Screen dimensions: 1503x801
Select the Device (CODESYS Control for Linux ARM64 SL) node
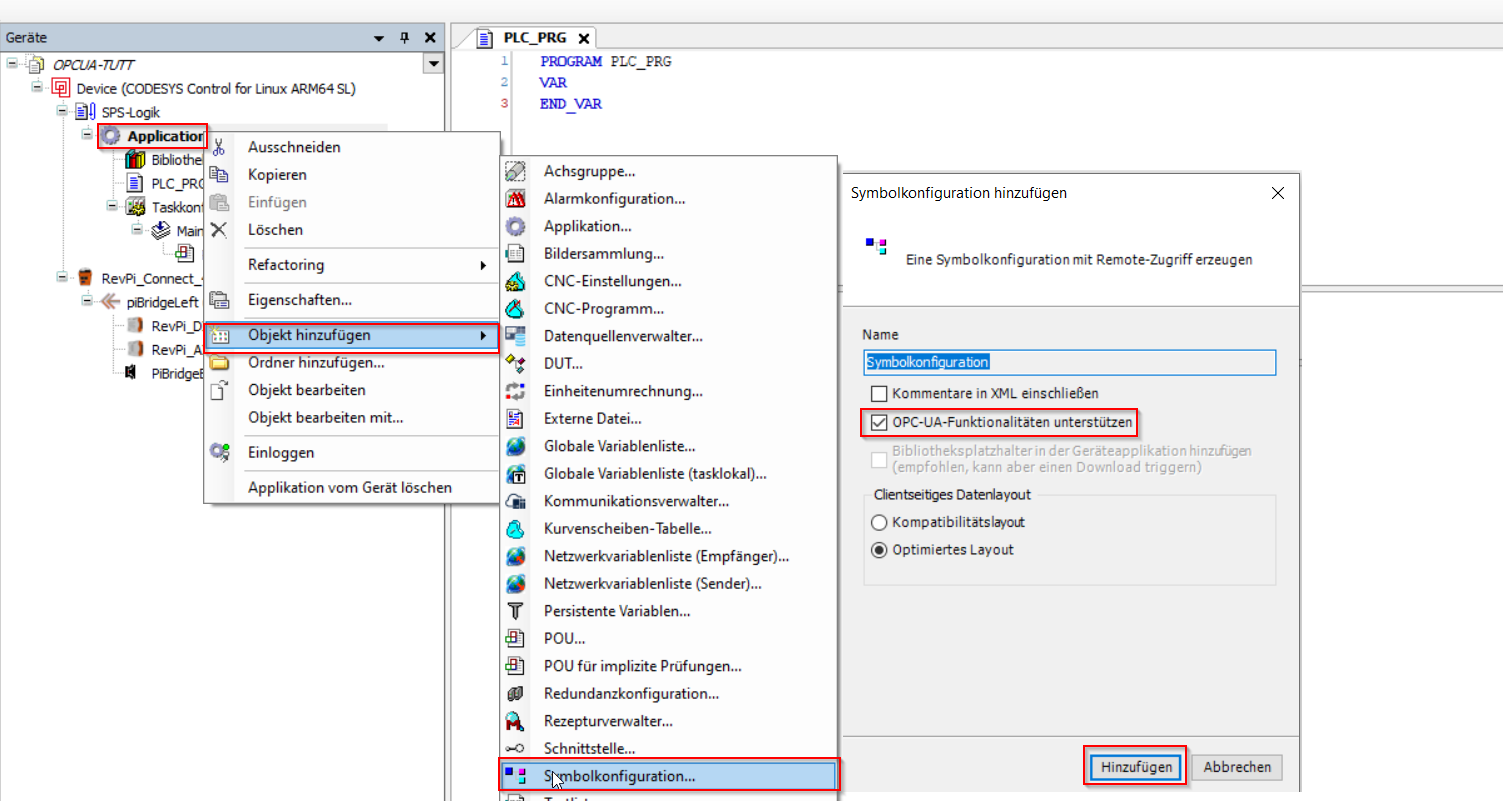(216, 88)
